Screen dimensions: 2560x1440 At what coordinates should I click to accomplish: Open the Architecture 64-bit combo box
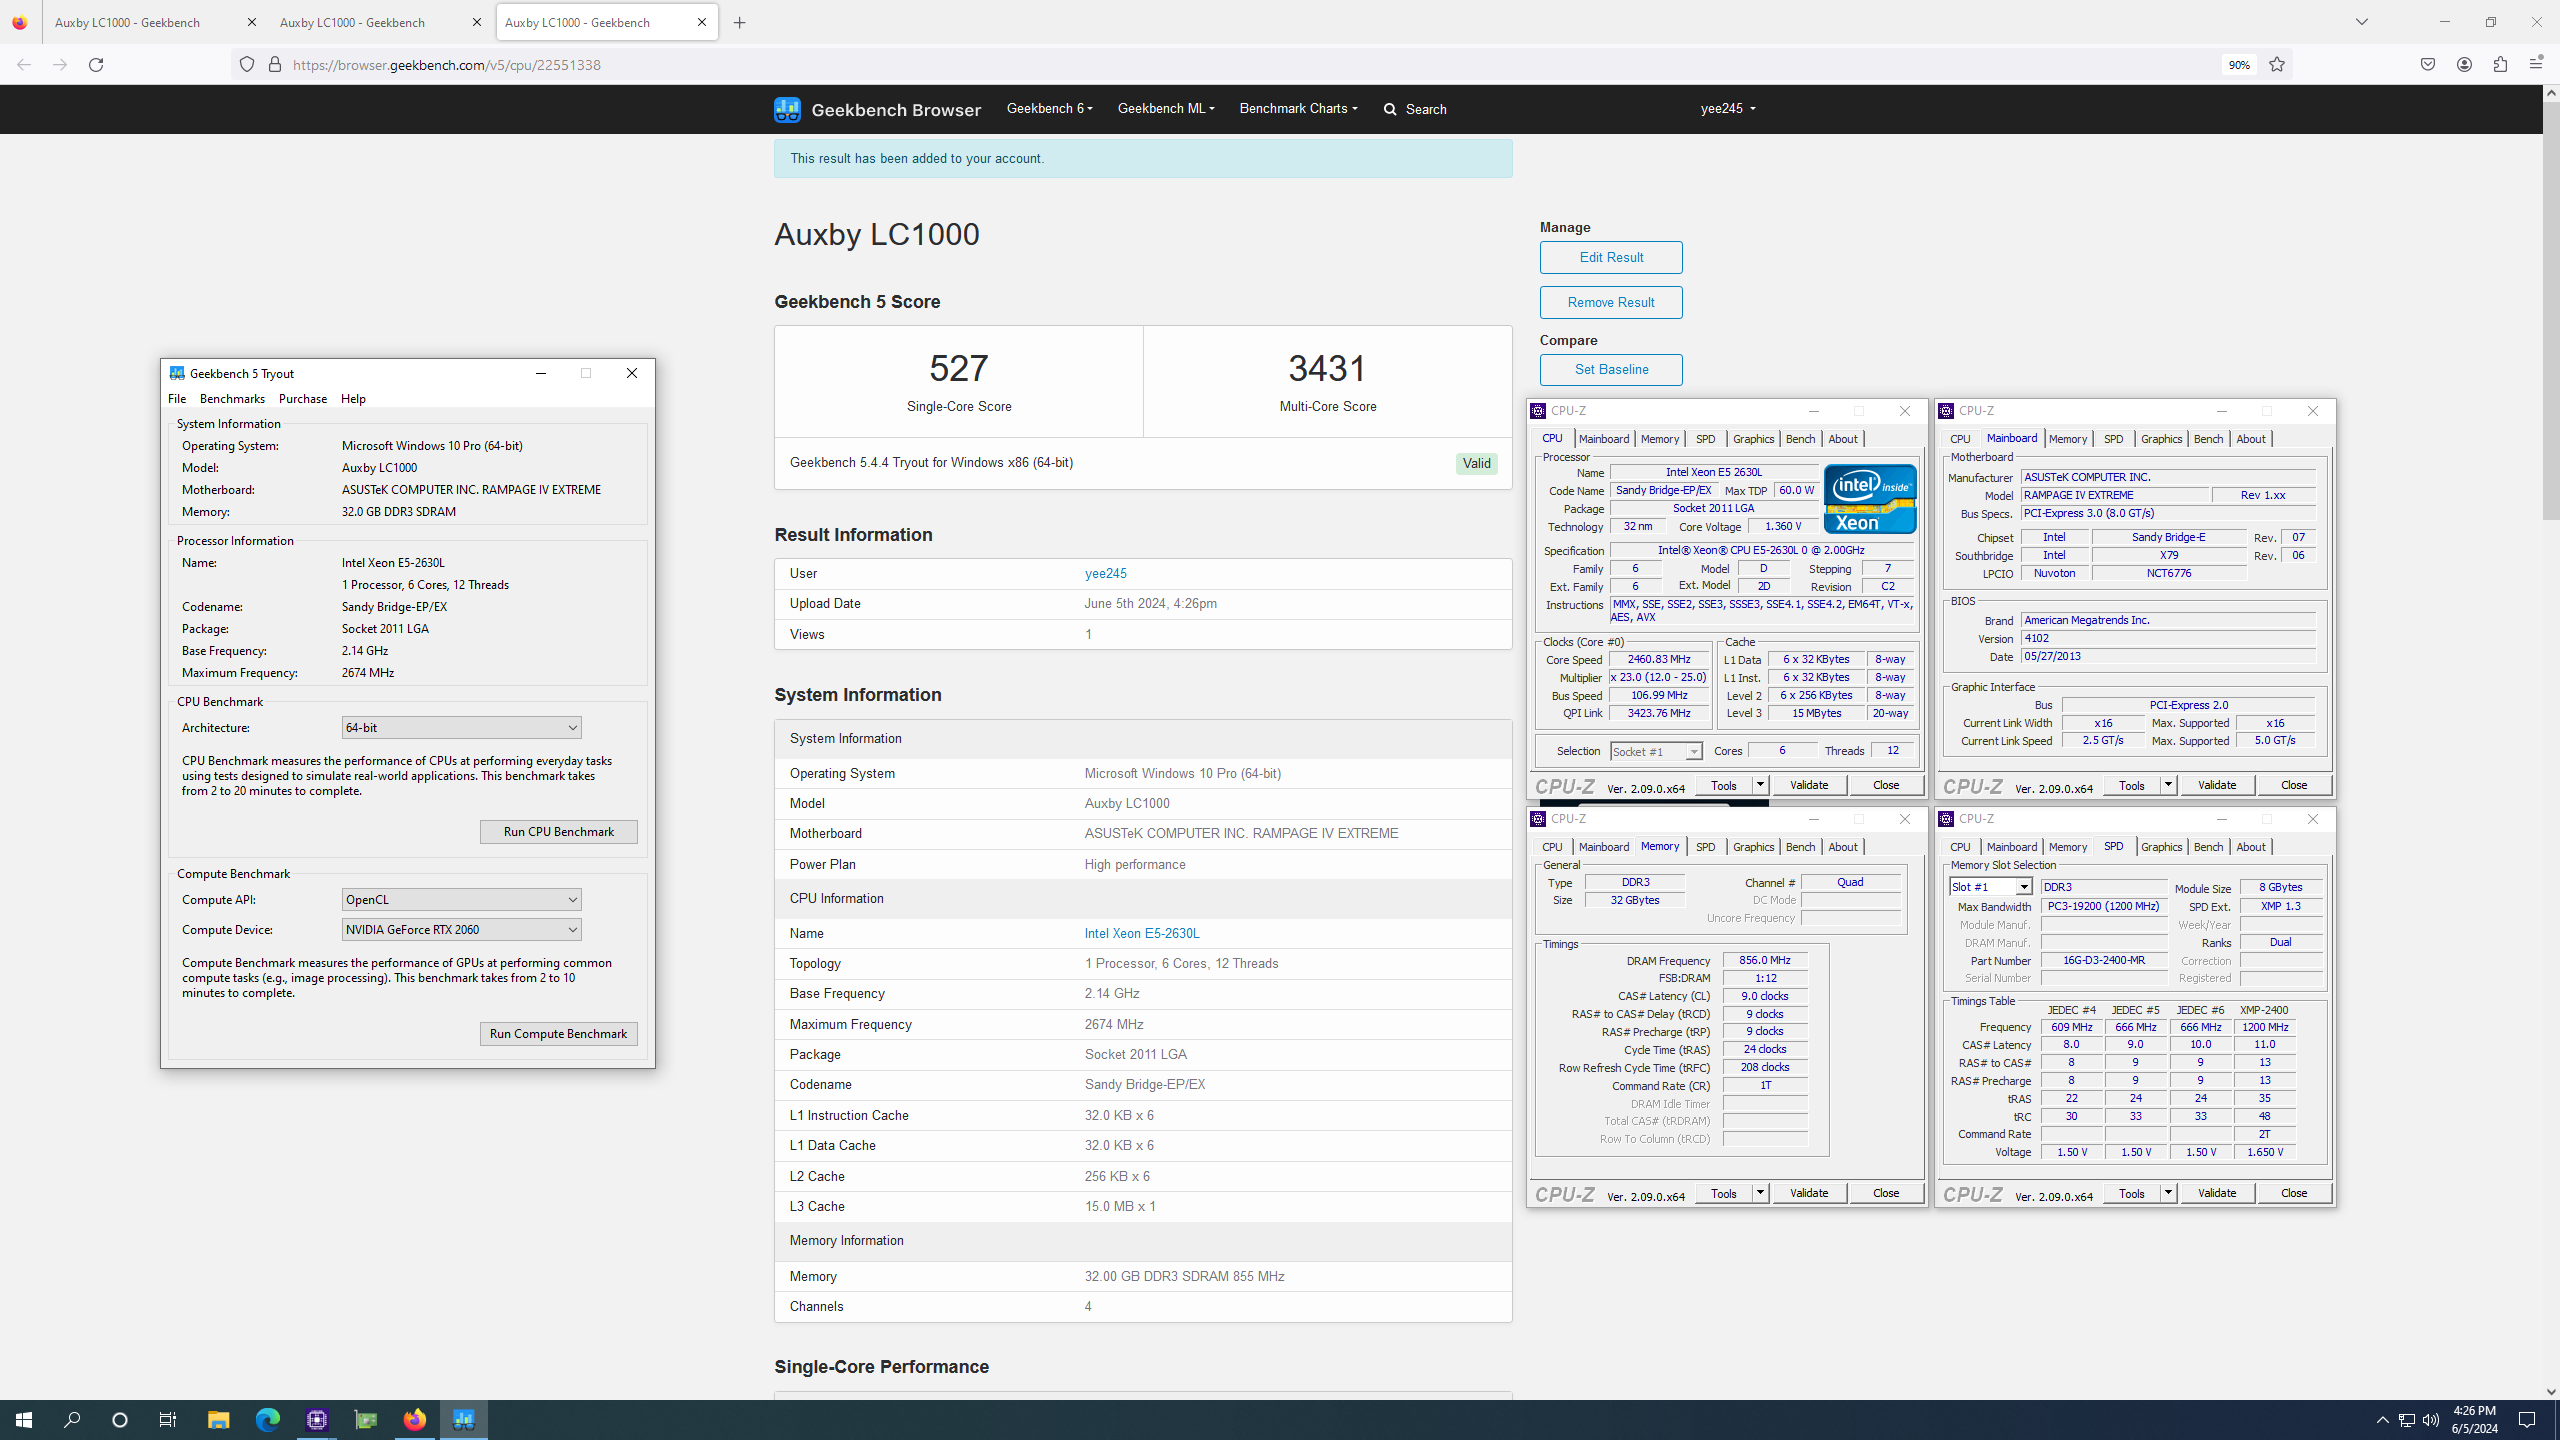pos(461,728)
